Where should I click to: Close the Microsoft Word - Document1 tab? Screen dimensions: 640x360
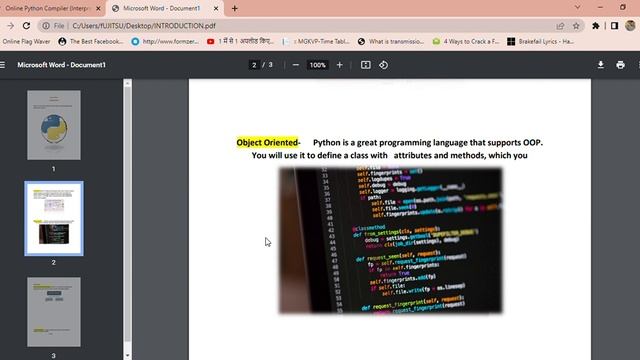[x=216, y=8]
